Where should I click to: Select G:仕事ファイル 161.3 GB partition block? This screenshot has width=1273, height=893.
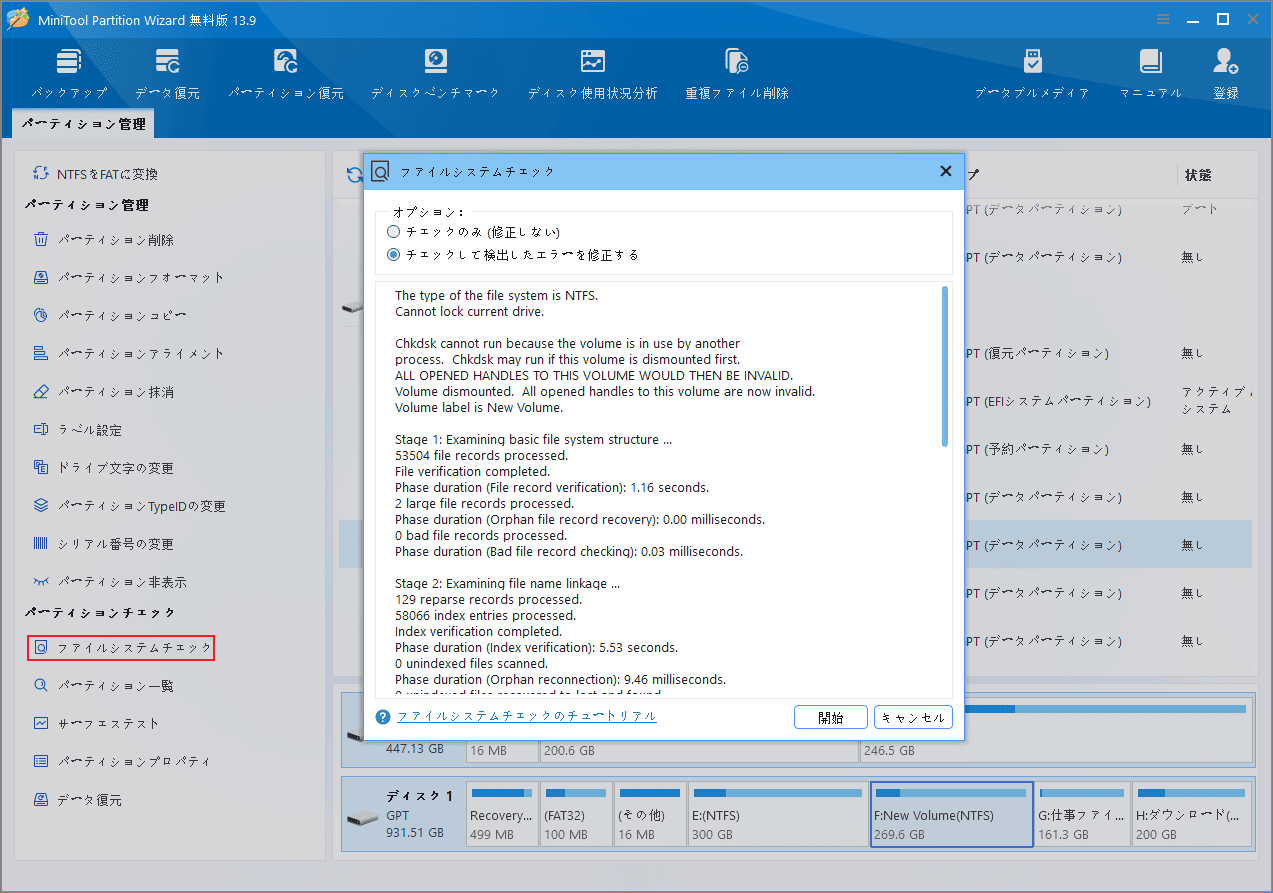pyautogui.click(x=1082, y=816)
